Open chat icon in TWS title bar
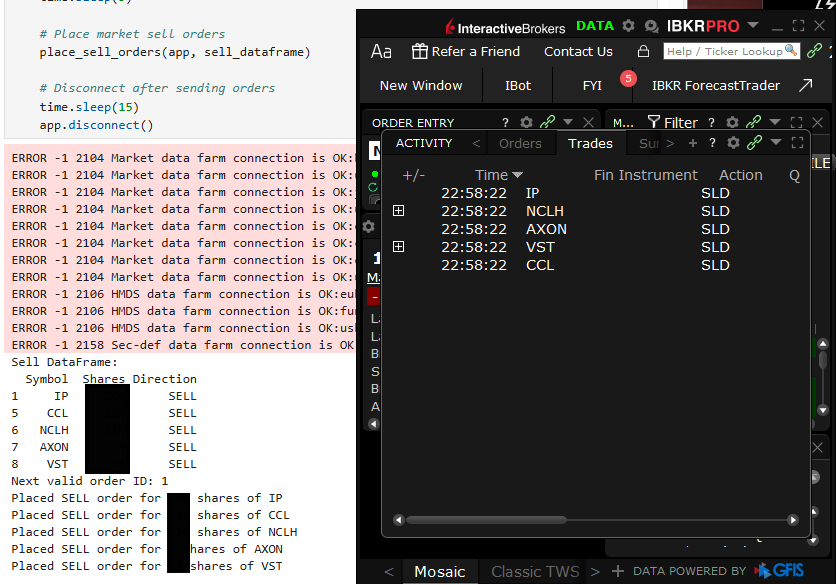The image size is (836, 584). click(651, 26)
